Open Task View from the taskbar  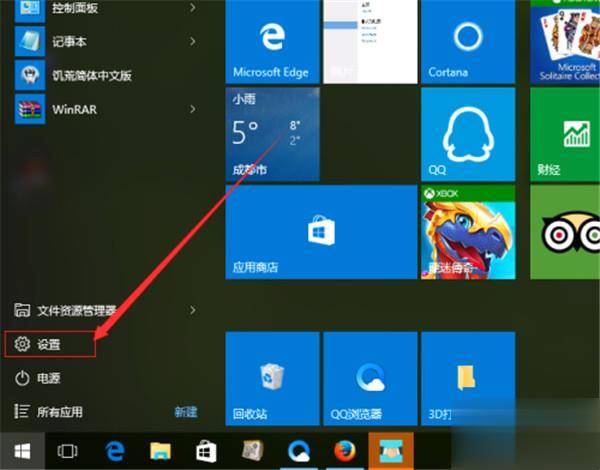pyautogui.click(x=68, y=451)
